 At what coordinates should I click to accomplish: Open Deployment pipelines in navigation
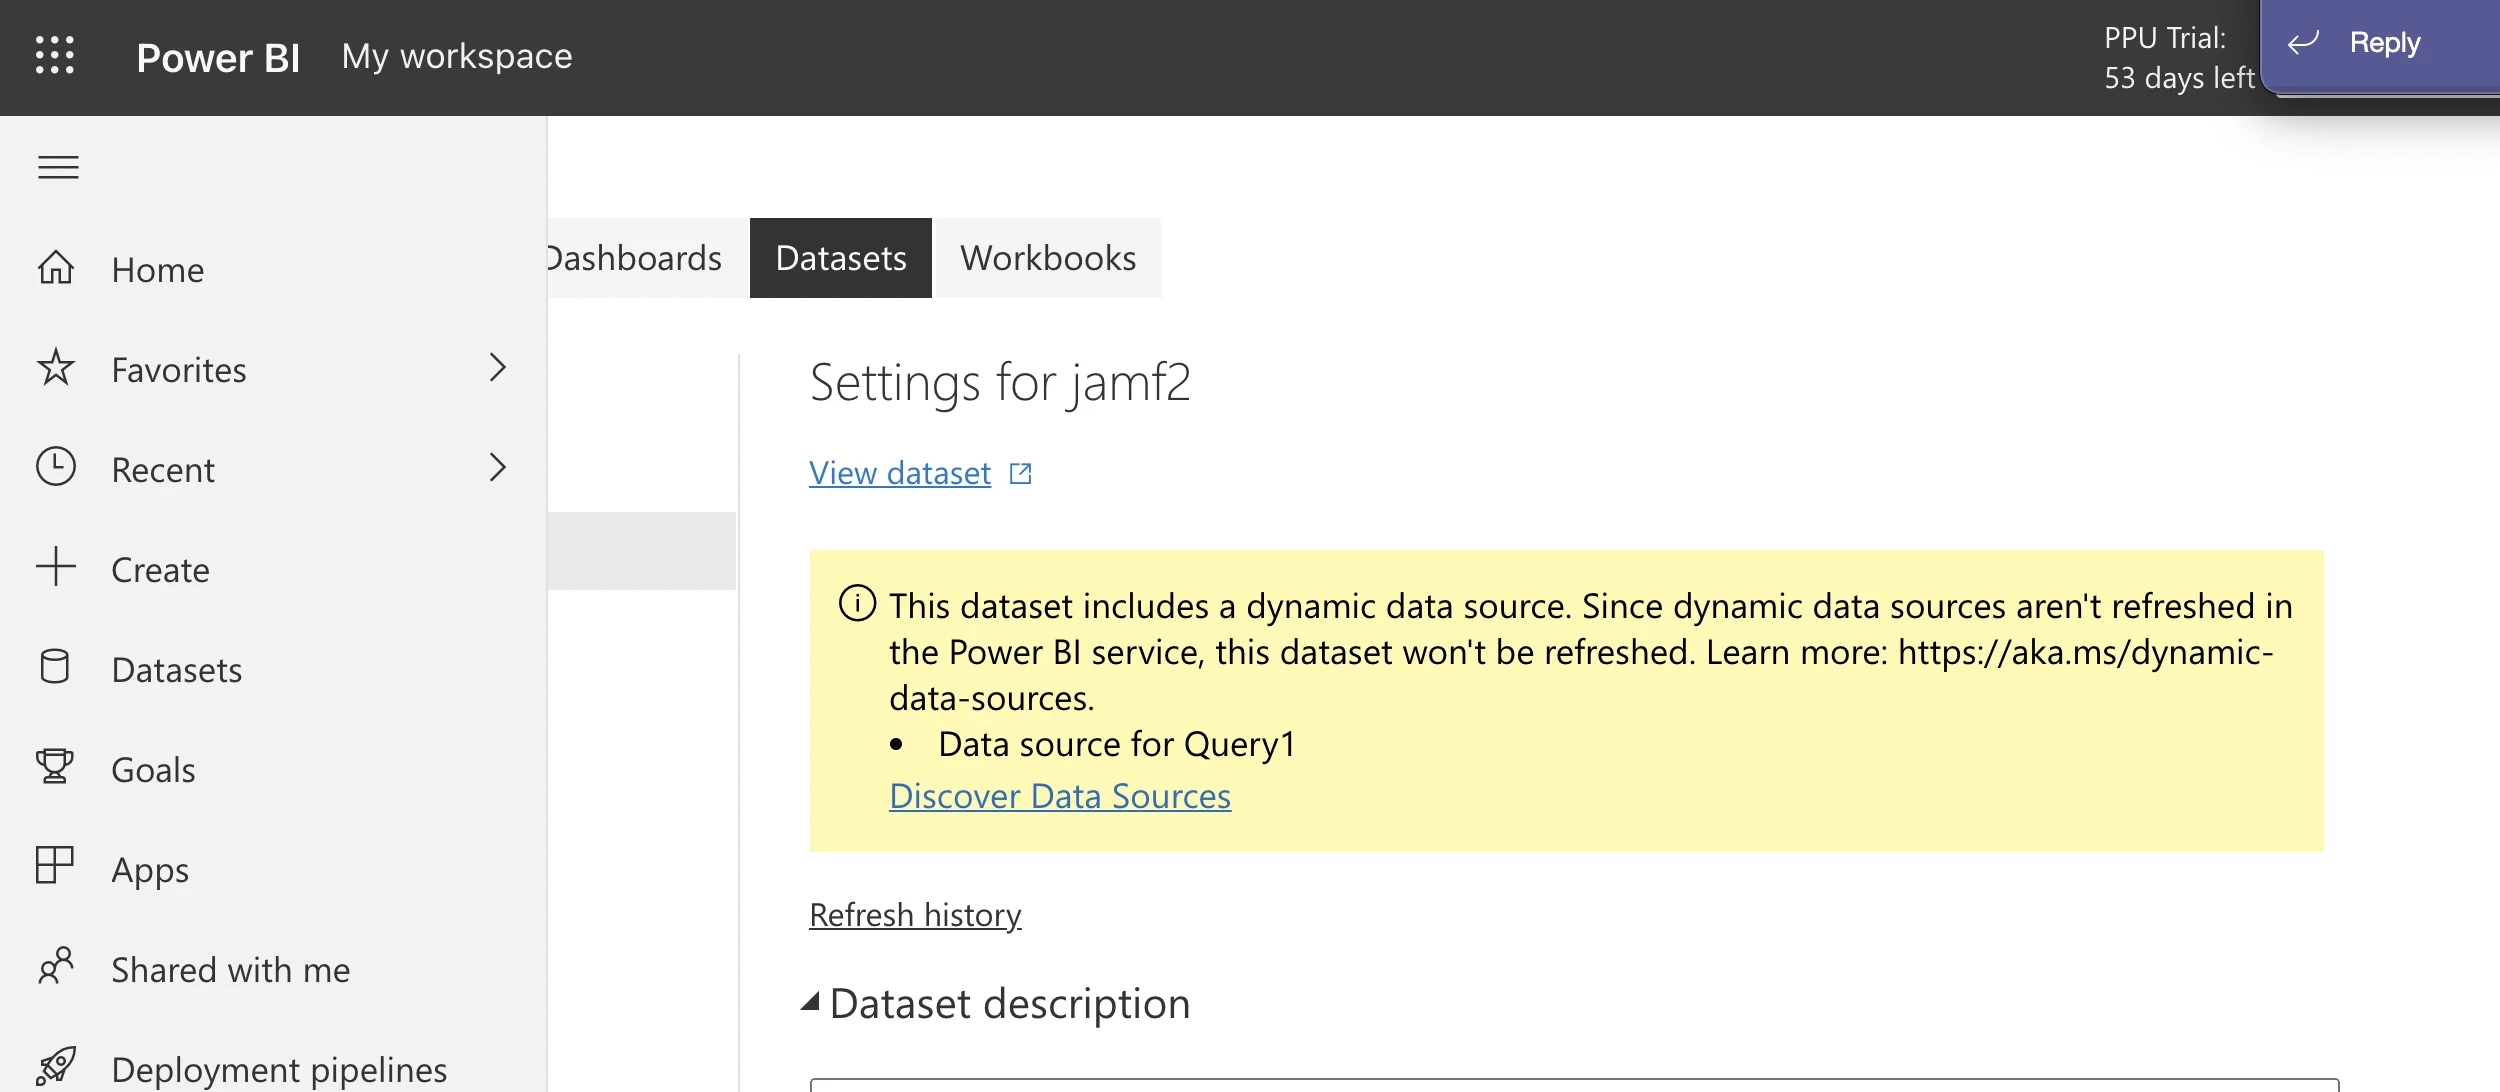point(273,1069)
